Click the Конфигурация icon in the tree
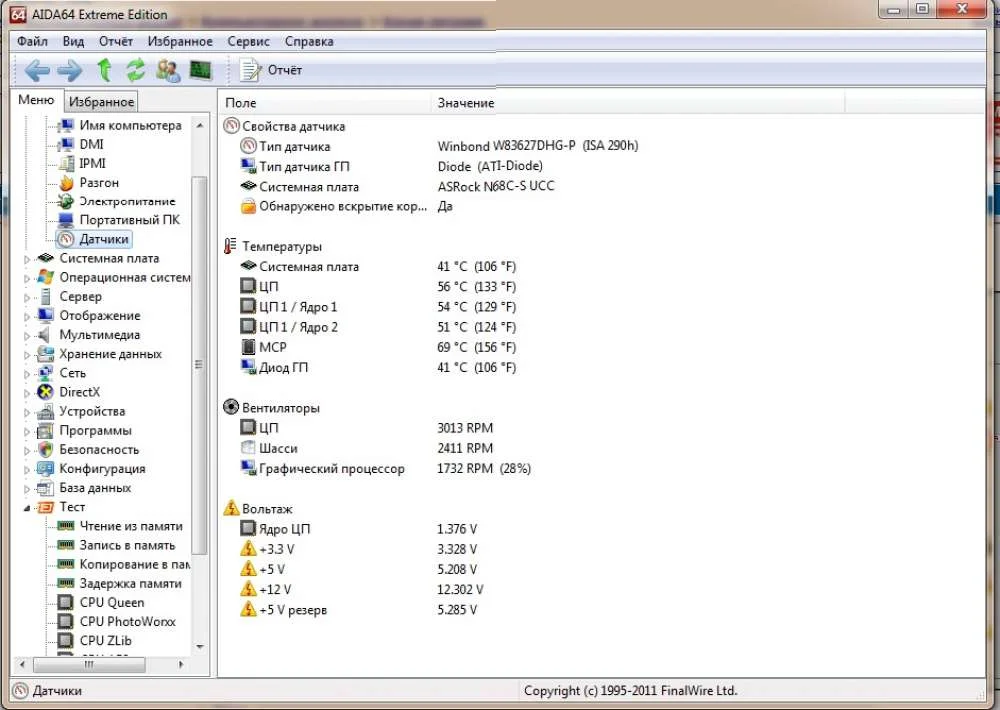Screen dimensions: 1000x710 45,469
